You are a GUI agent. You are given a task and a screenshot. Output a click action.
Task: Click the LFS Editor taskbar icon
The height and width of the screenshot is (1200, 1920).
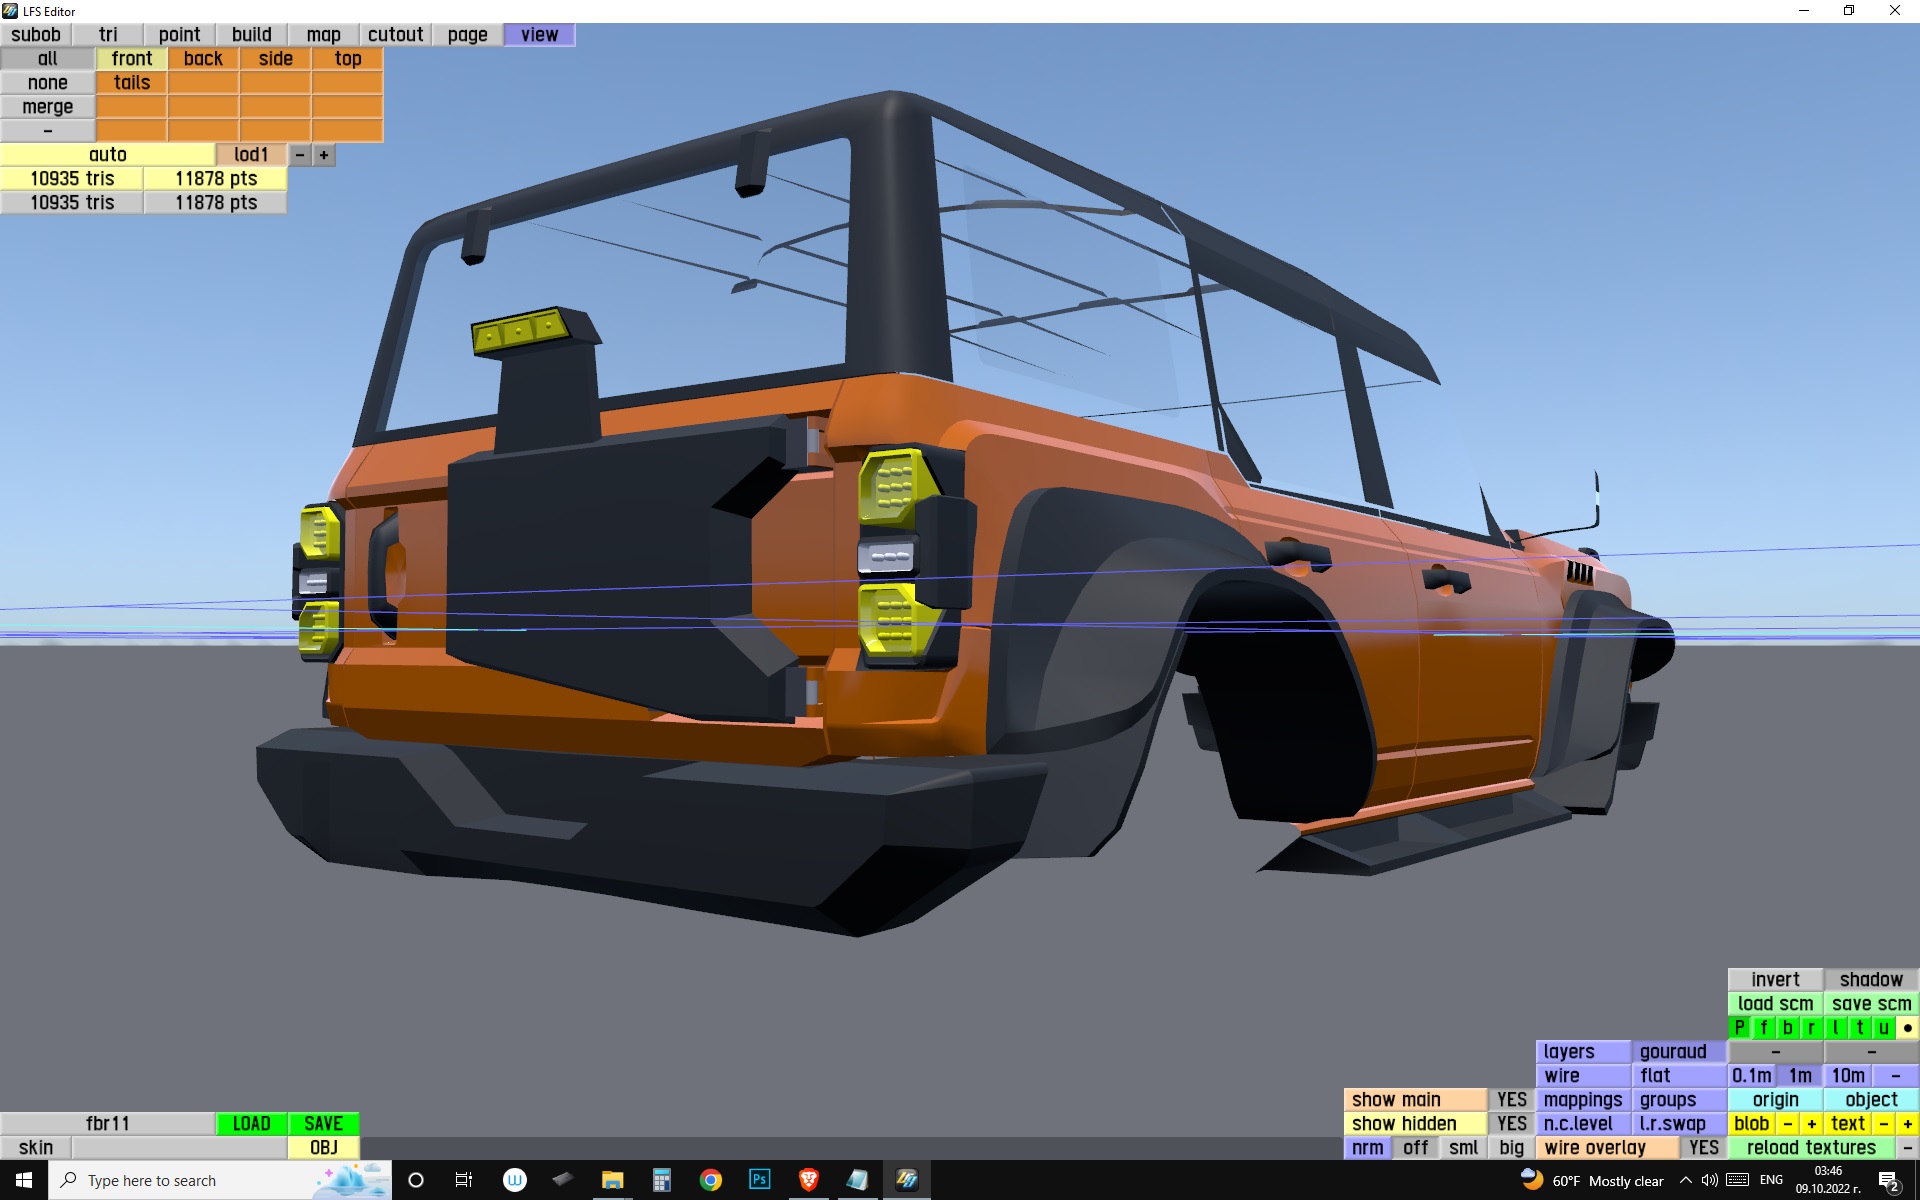tap(906, 1180)
